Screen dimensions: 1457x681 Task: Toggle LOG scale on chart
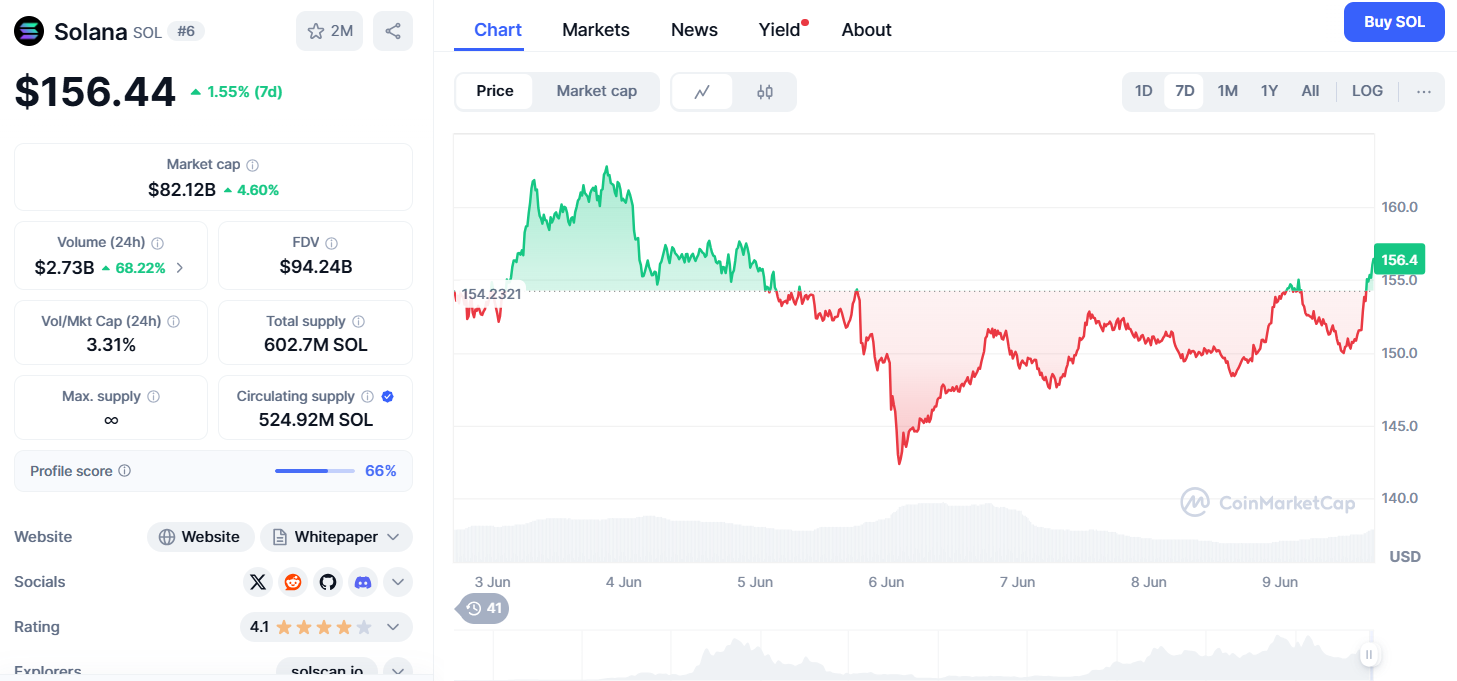(x=1367, y=91)
